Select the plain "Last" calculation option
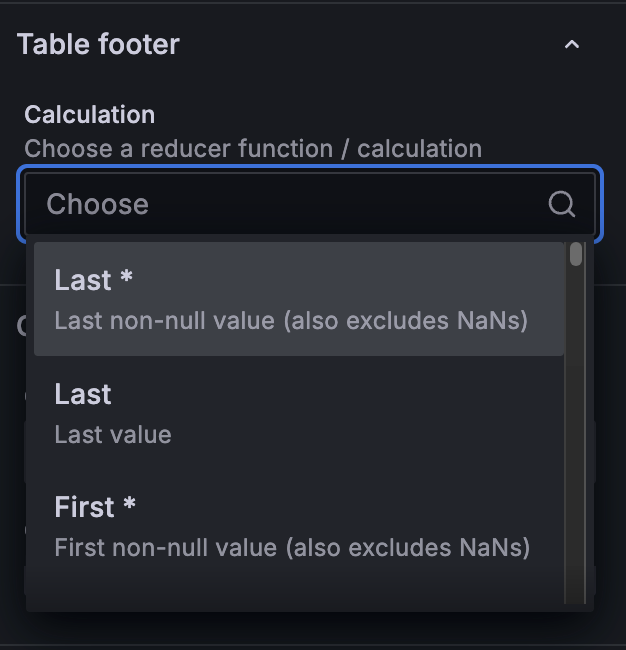 [x=298, y=413]
